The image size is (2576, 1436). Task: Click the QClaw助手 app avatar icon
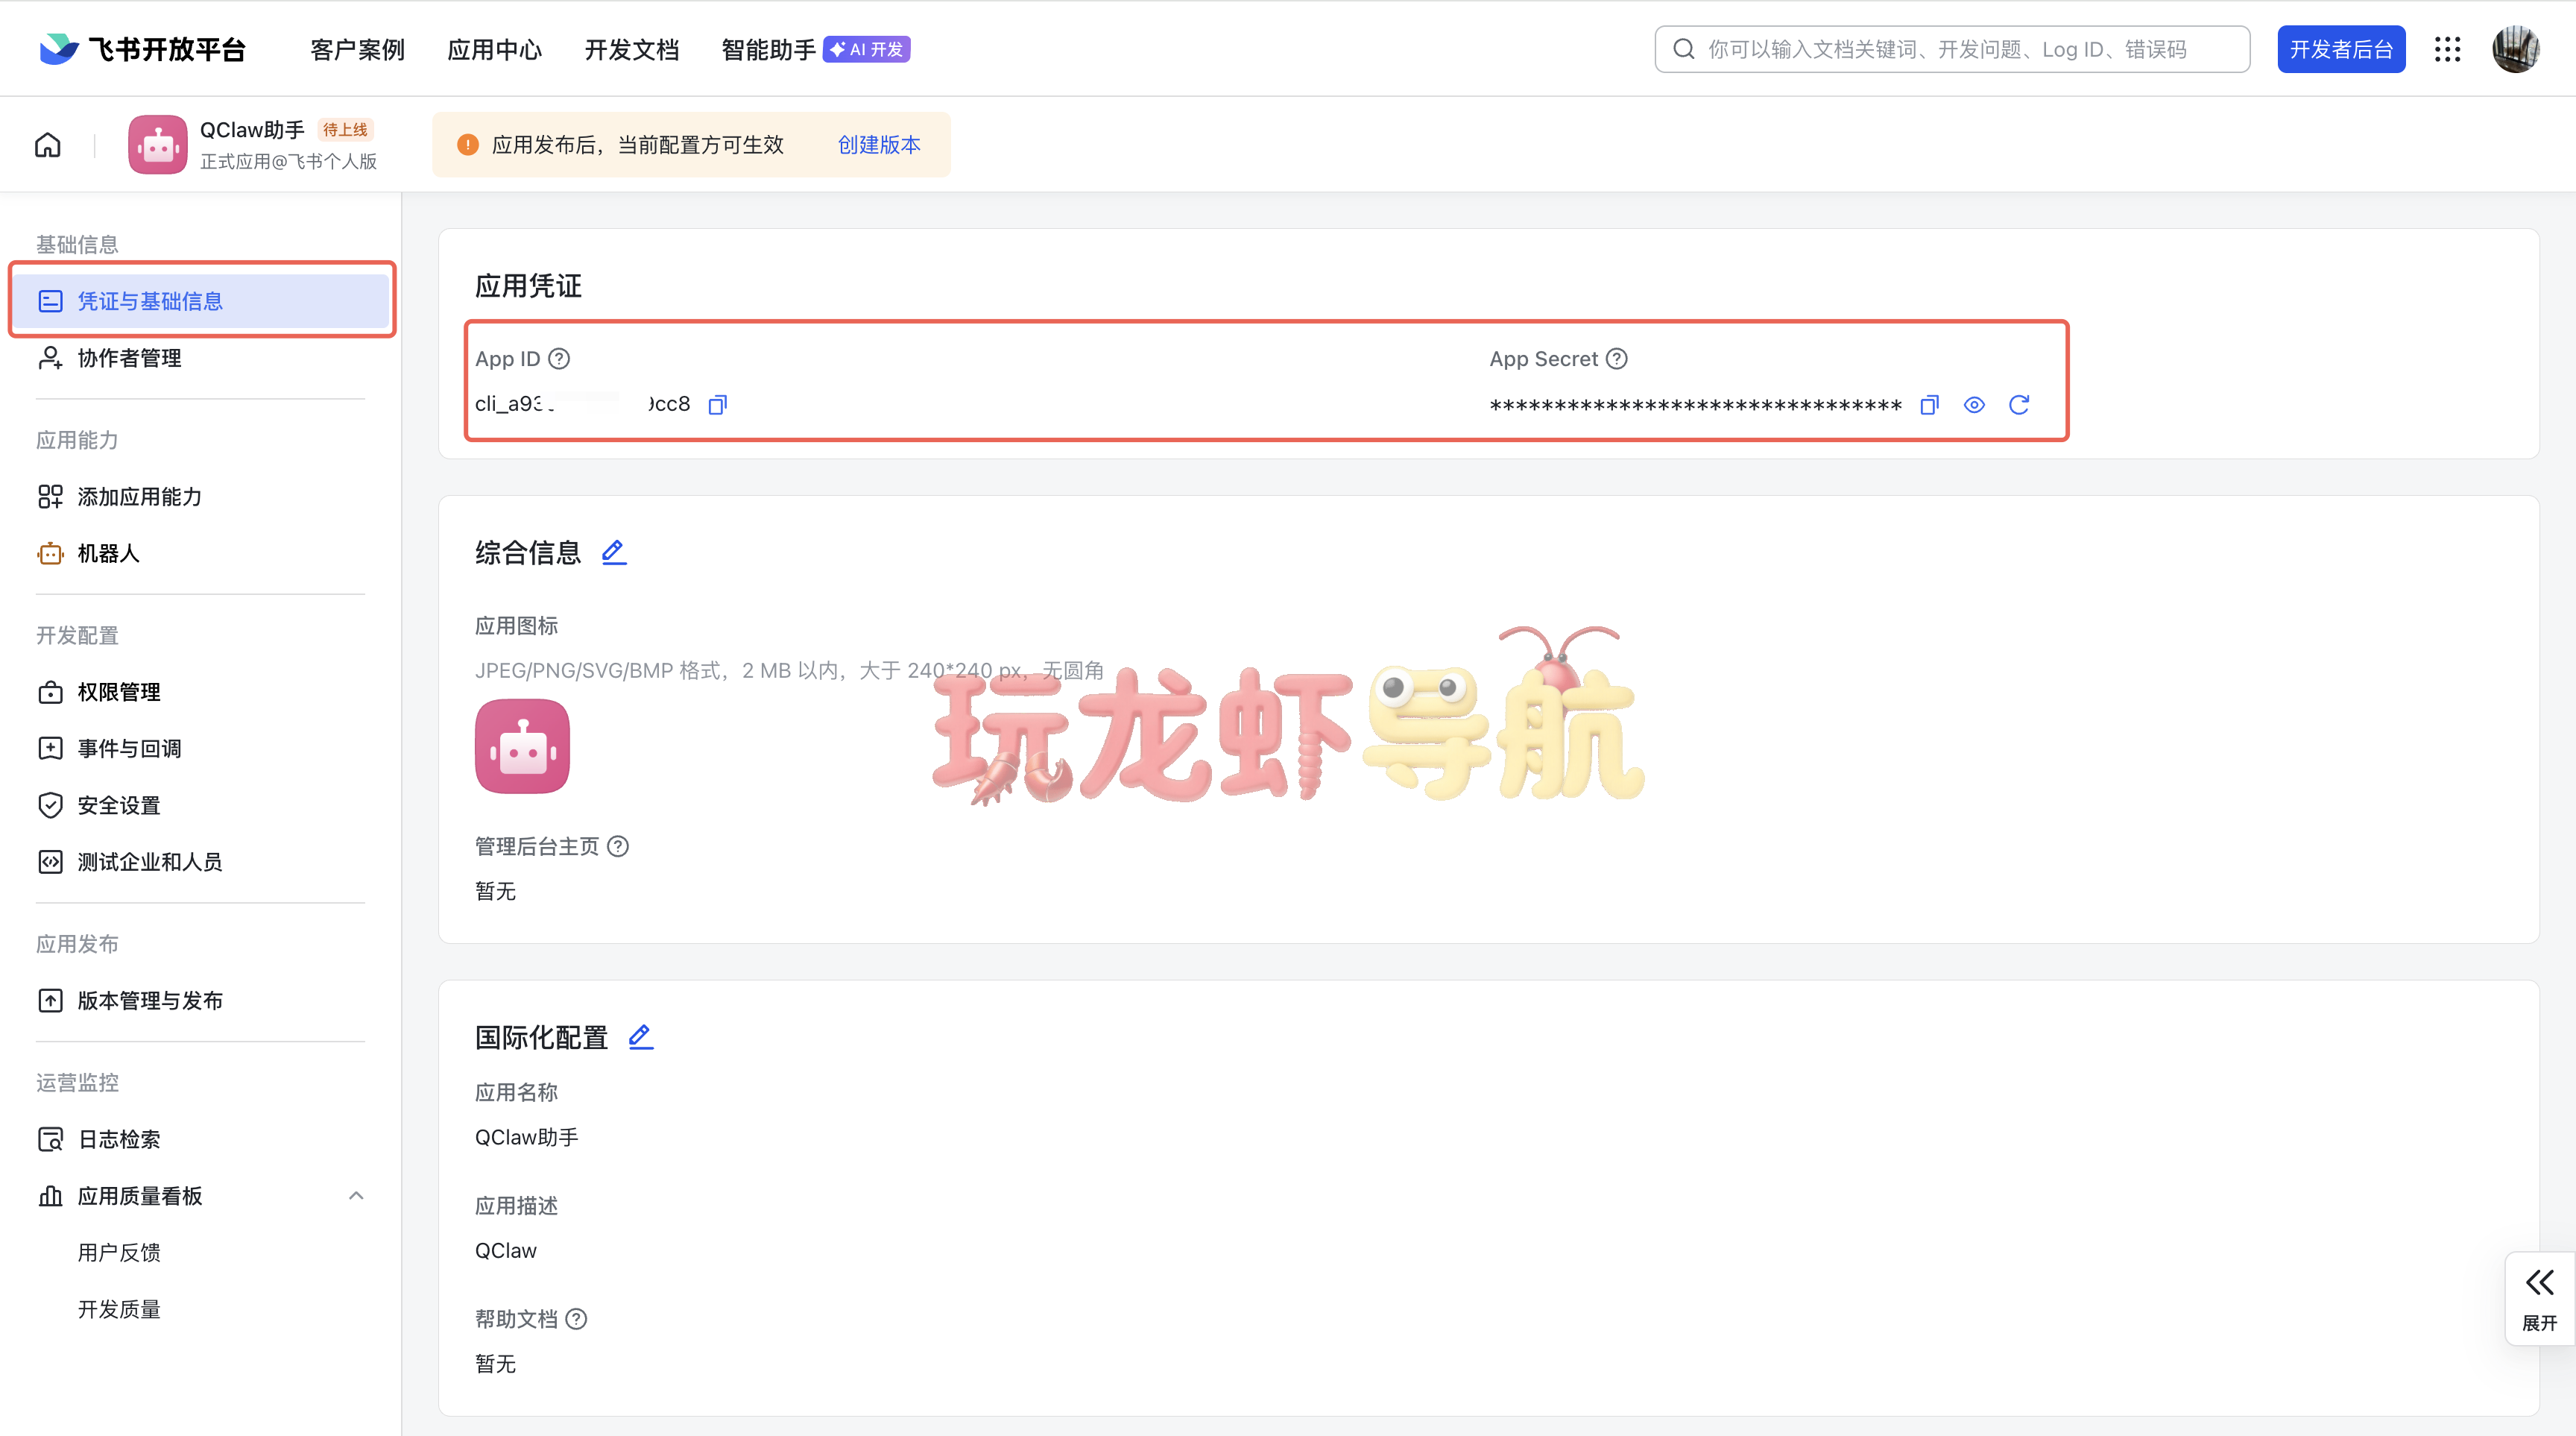pos(157,145)
